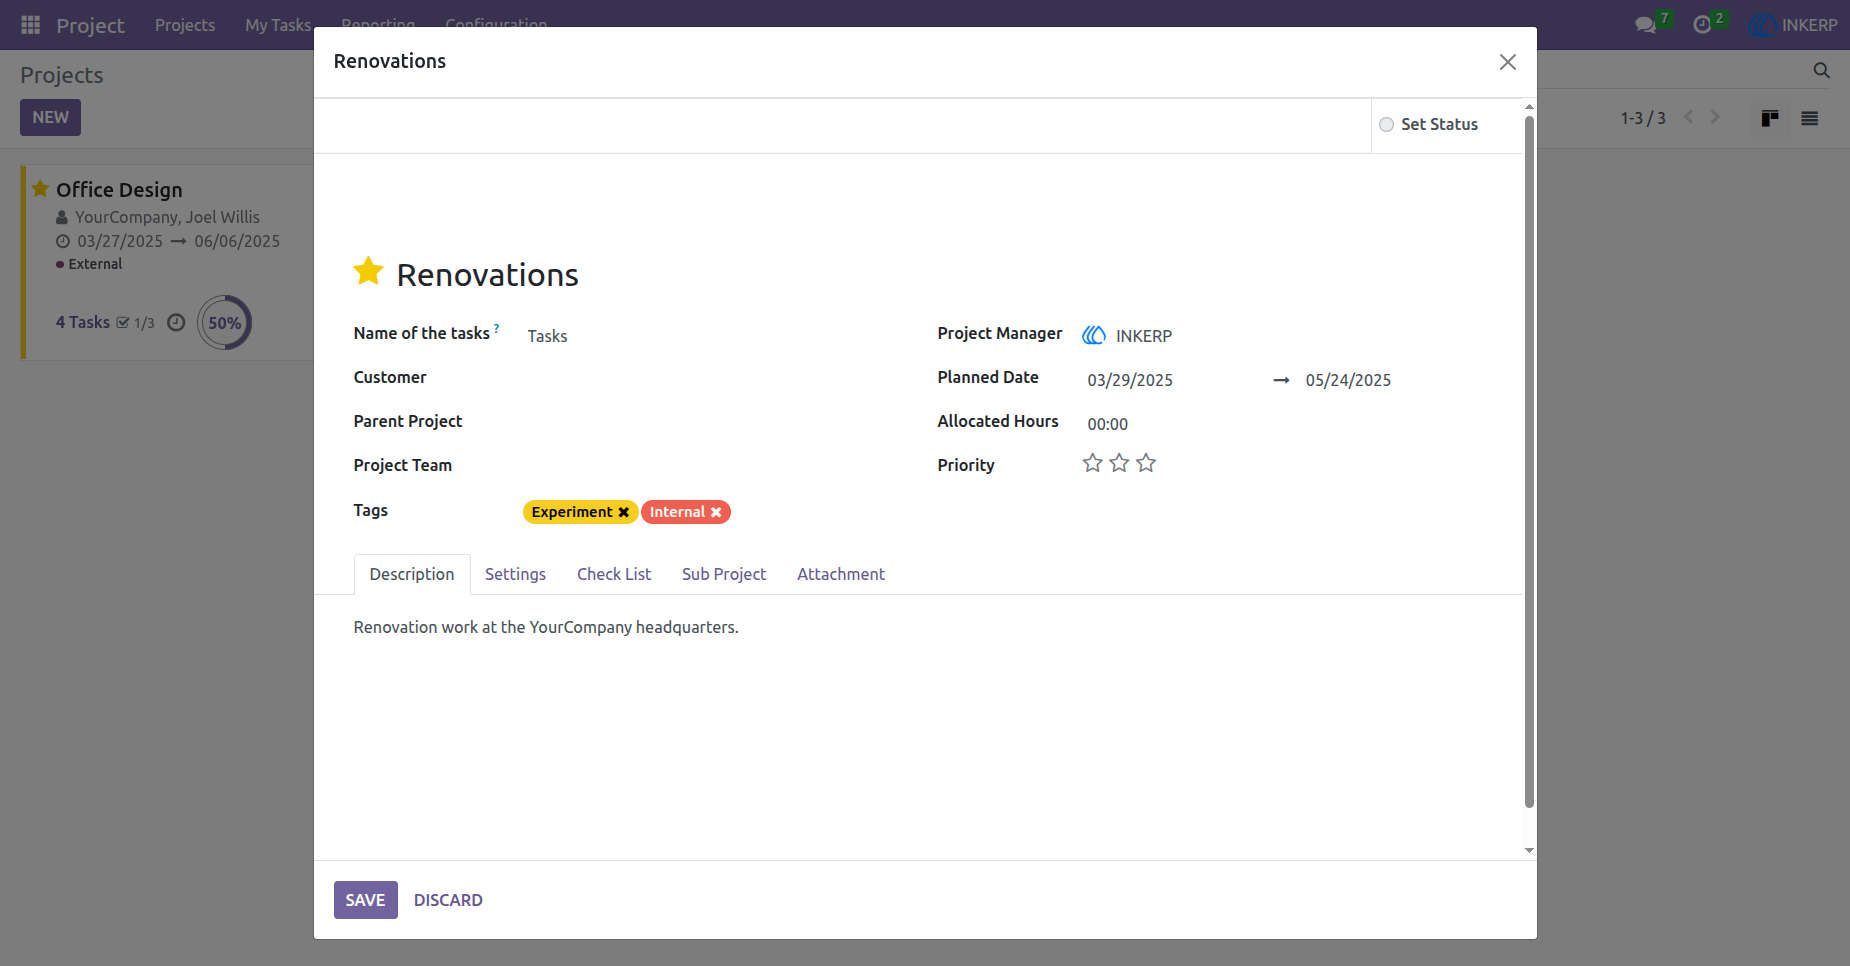Switch to the Attachment tab
The width and height of the screenshot is (1850, 966).
[x=841, y=574]
